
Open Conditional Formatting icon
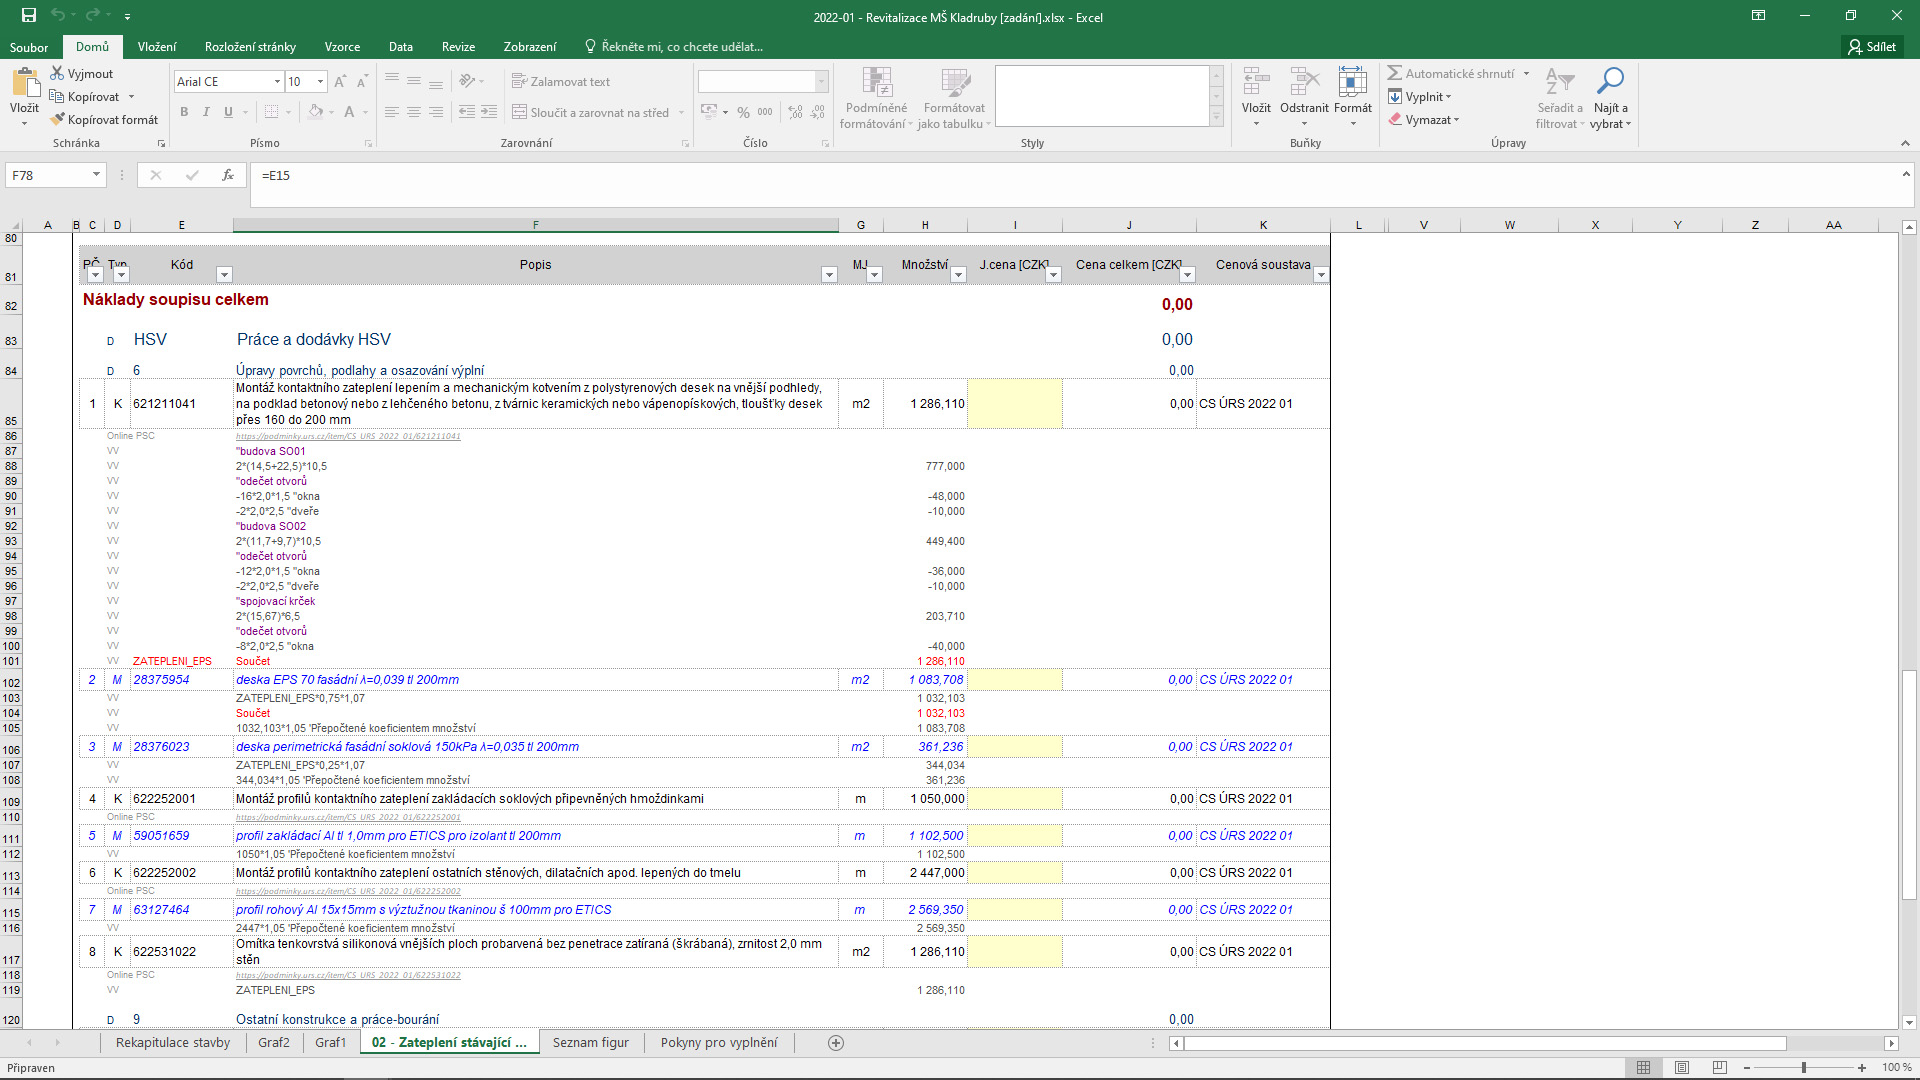click(x=876, y=84)
